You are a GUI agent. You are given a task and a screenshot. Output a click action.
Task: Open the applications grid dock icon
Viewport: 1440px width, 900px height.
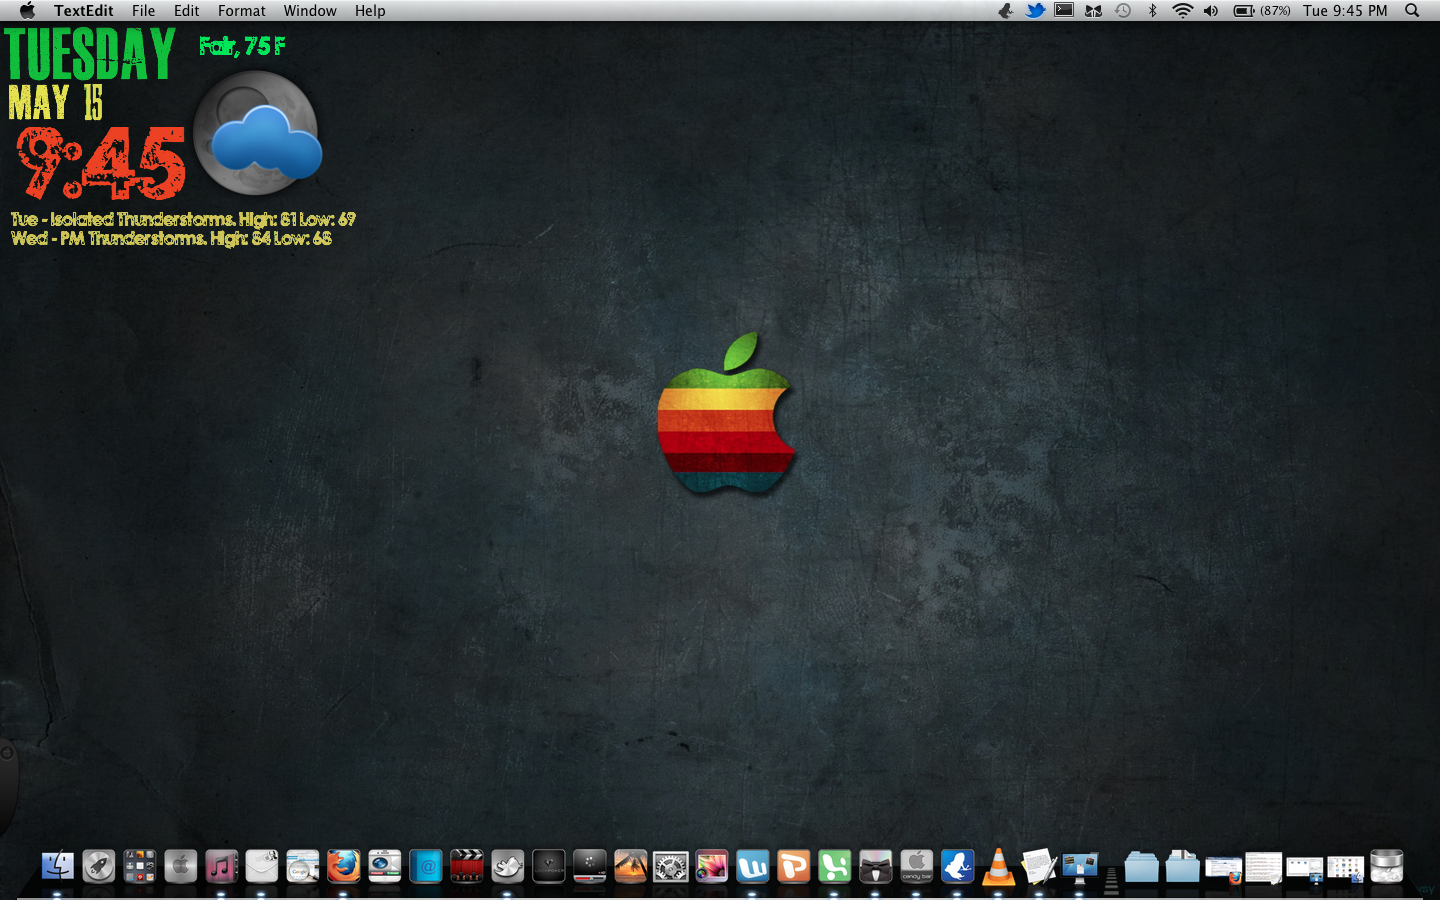pos(140,866)
